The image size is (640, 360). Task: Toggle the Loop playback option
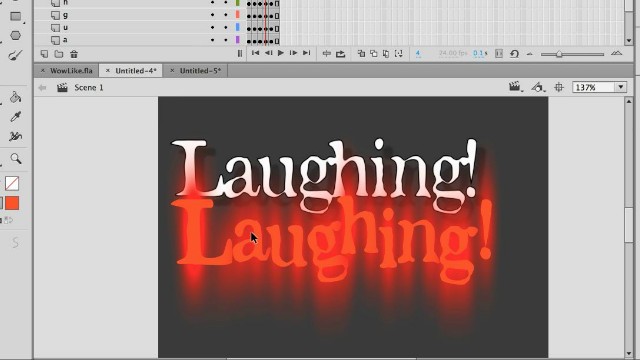[340, 53]
